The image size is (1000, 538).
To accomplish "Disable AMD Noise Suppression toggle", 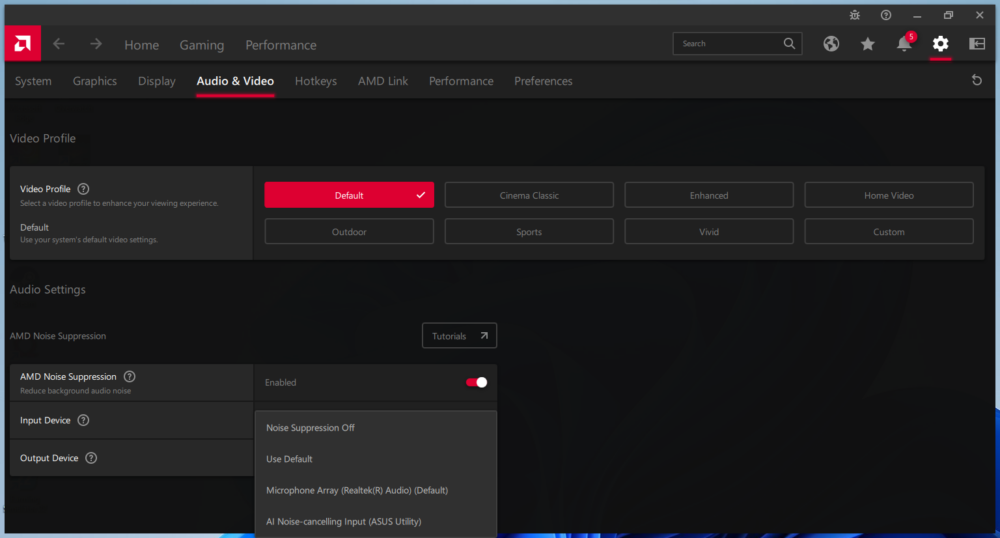I will coord(477,382).
